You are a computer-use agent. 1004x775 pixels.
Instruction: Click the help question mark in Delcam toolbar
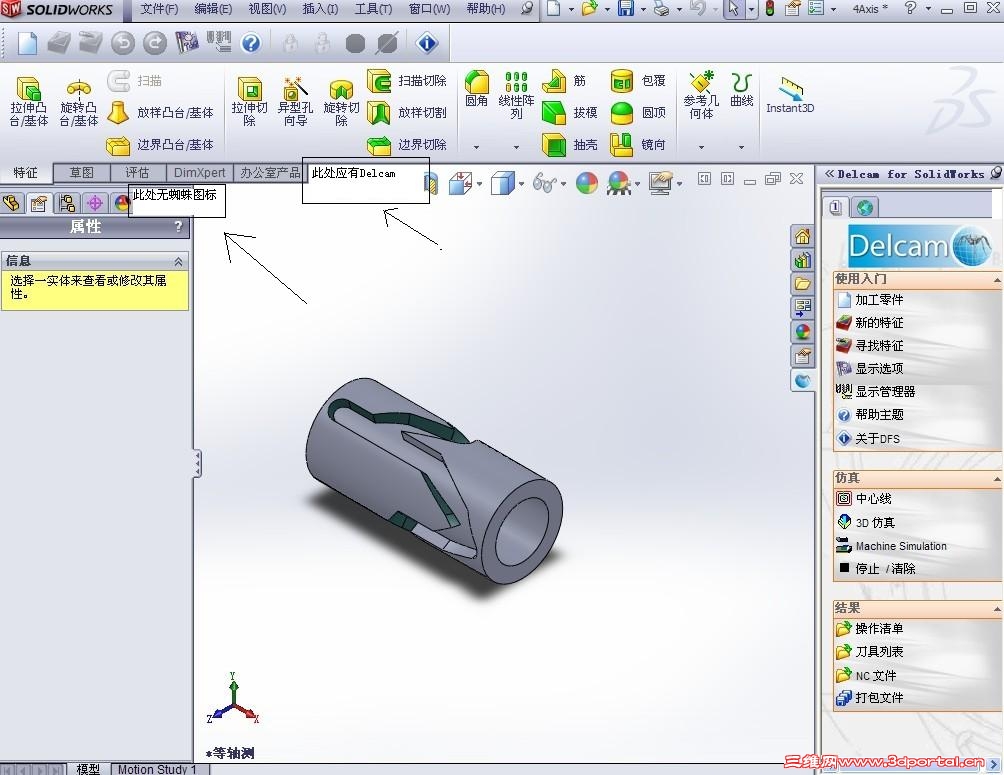pos(251,43)
